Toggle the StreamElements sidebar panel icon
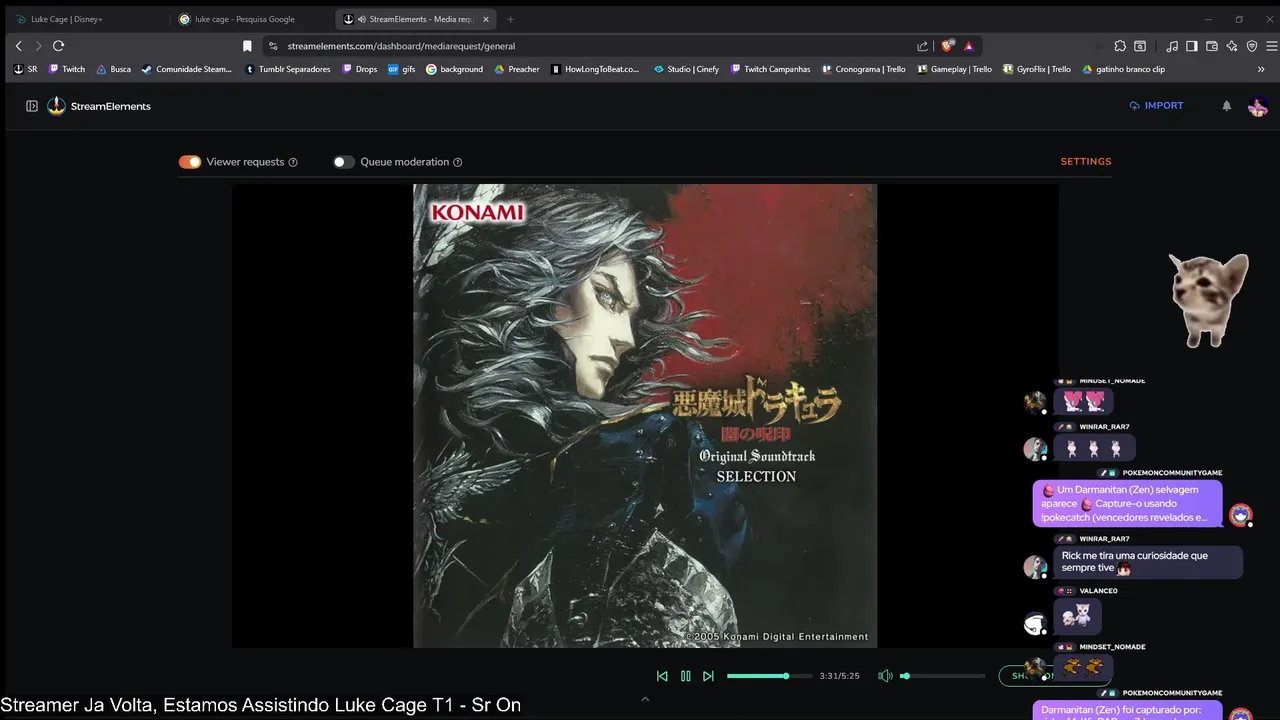The image size is (1280, 720). pyautogui.click(x=32, y=106)
